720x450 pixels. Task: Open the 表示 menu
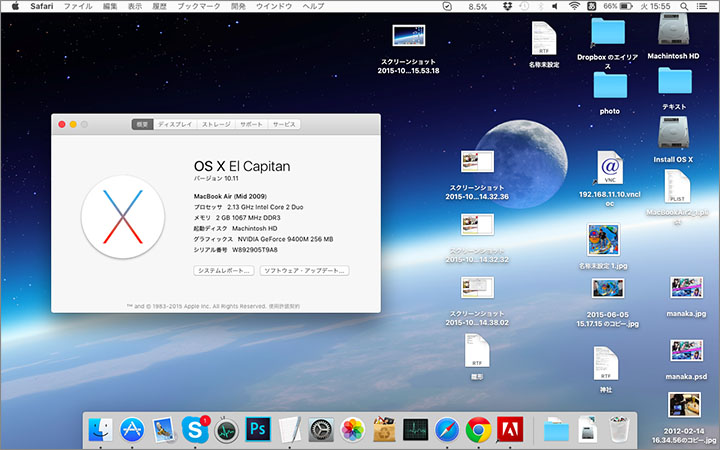pos(135,6)
